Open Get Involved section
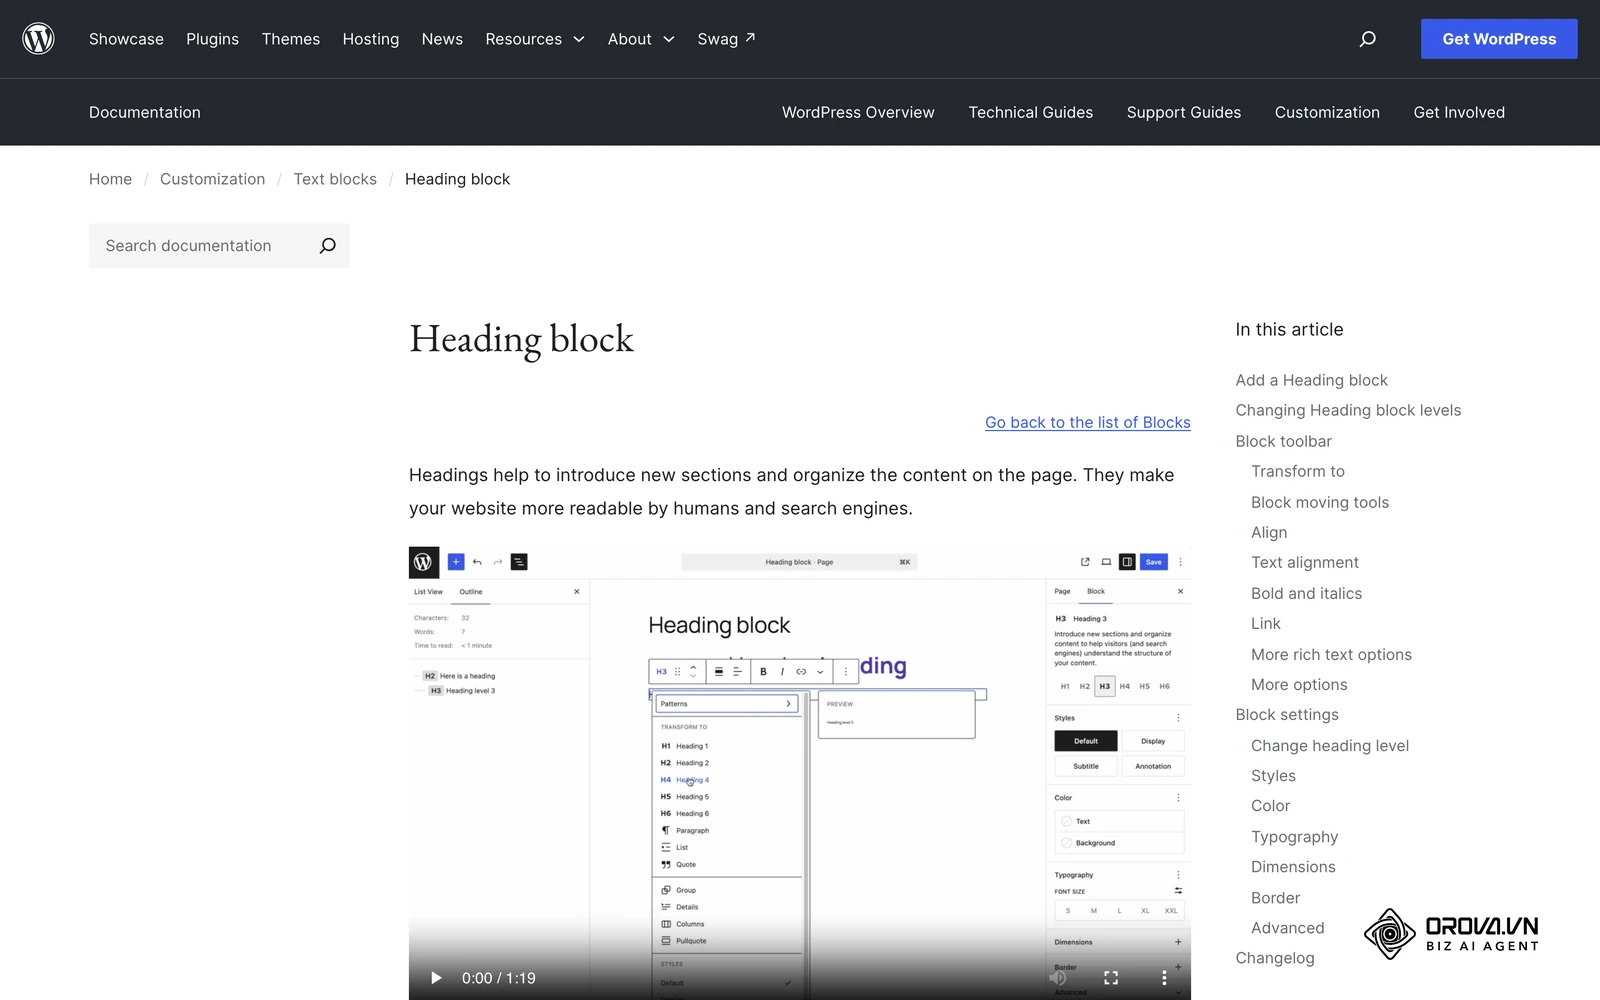Image resolution: width=1600 pixels, height=1000 pixels. click(1459, 112)
